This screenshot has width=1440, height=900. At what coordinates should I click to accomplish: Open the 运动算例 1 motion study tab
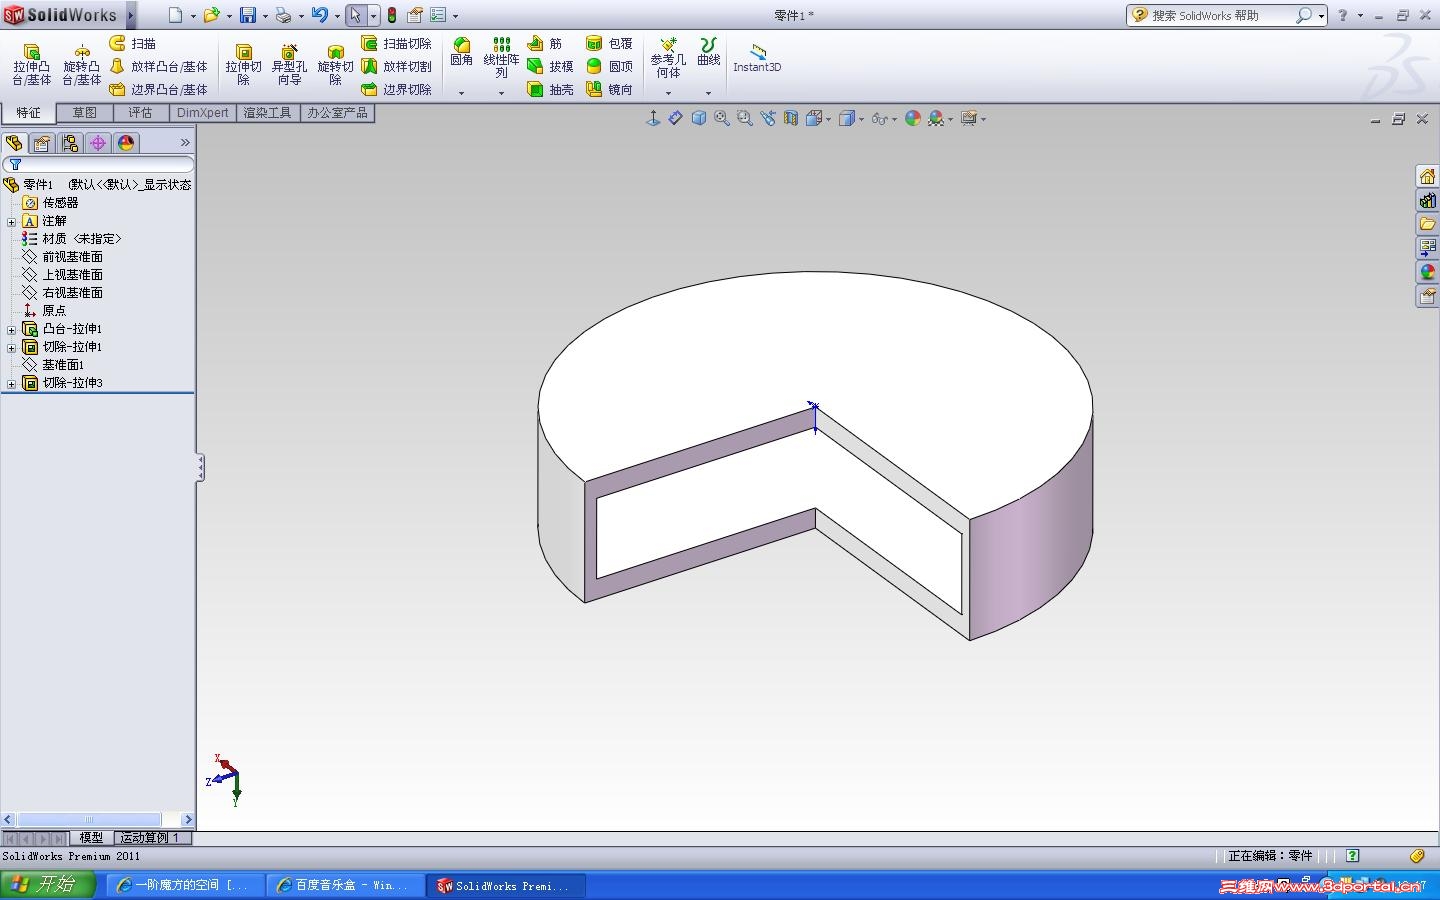pos(150,838)
